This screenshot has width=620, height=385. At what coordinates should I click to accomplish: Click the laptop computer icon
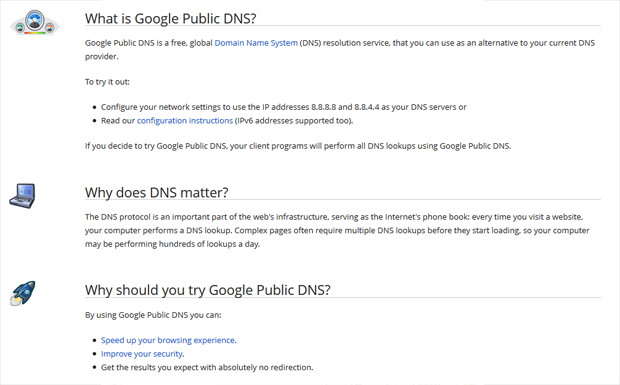point(23,196)
